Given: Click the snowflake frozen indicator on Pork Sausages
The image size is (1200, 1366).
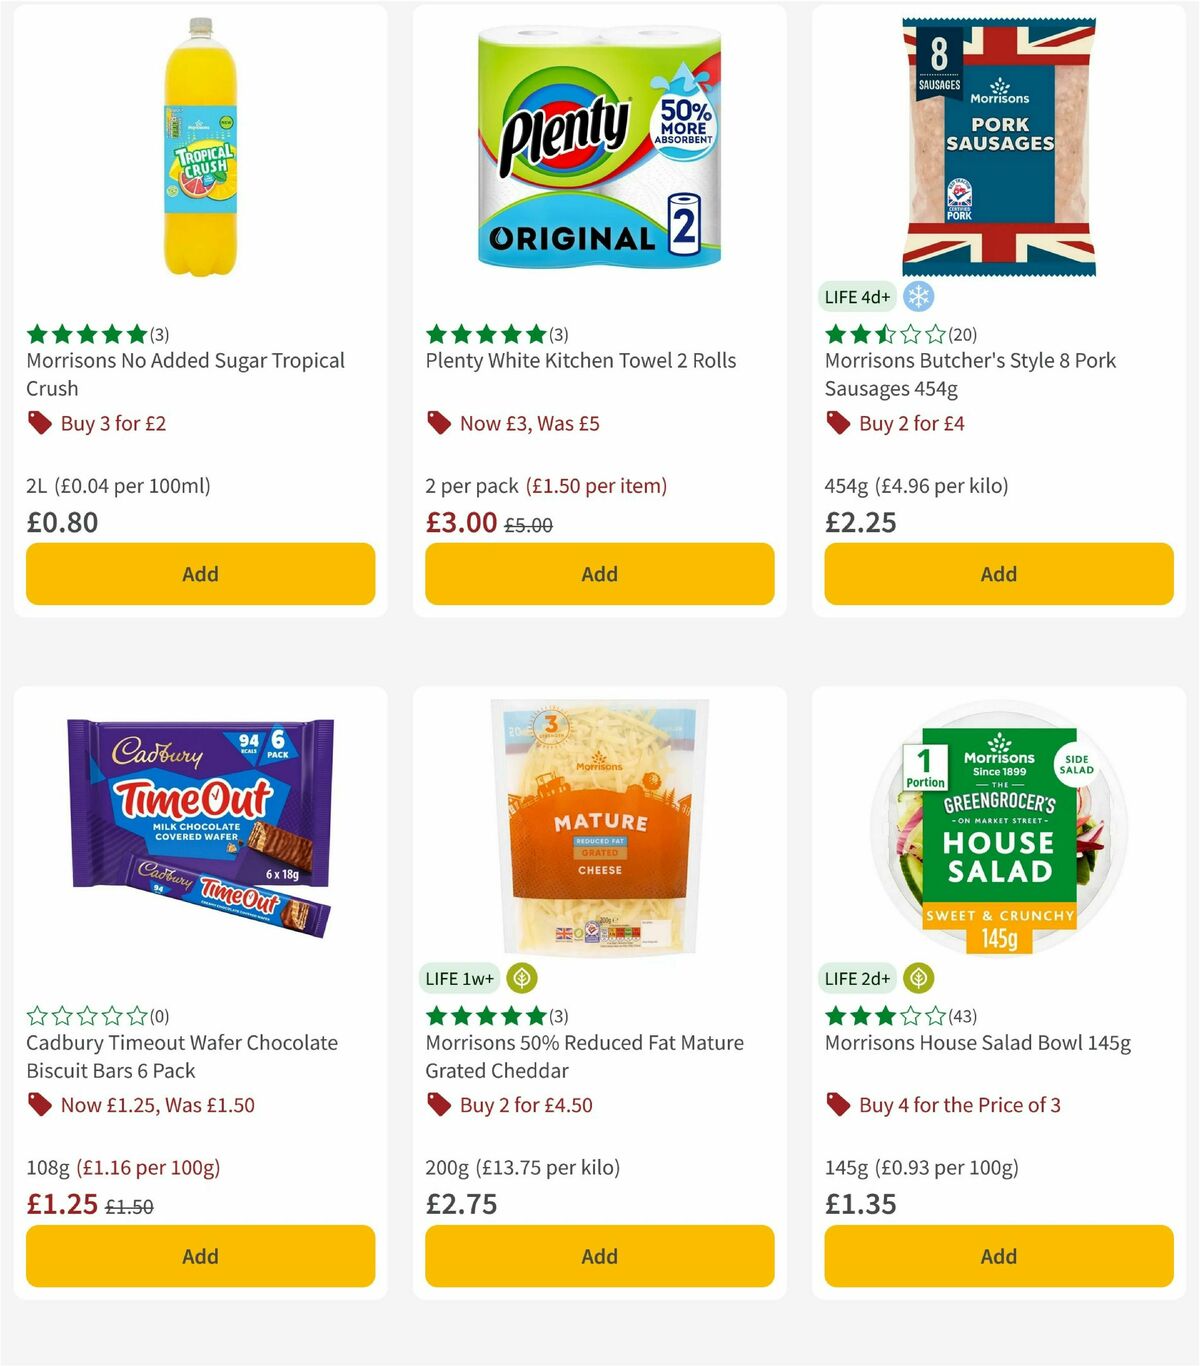Looking at the screenshot, I should [x=918, y=297].
